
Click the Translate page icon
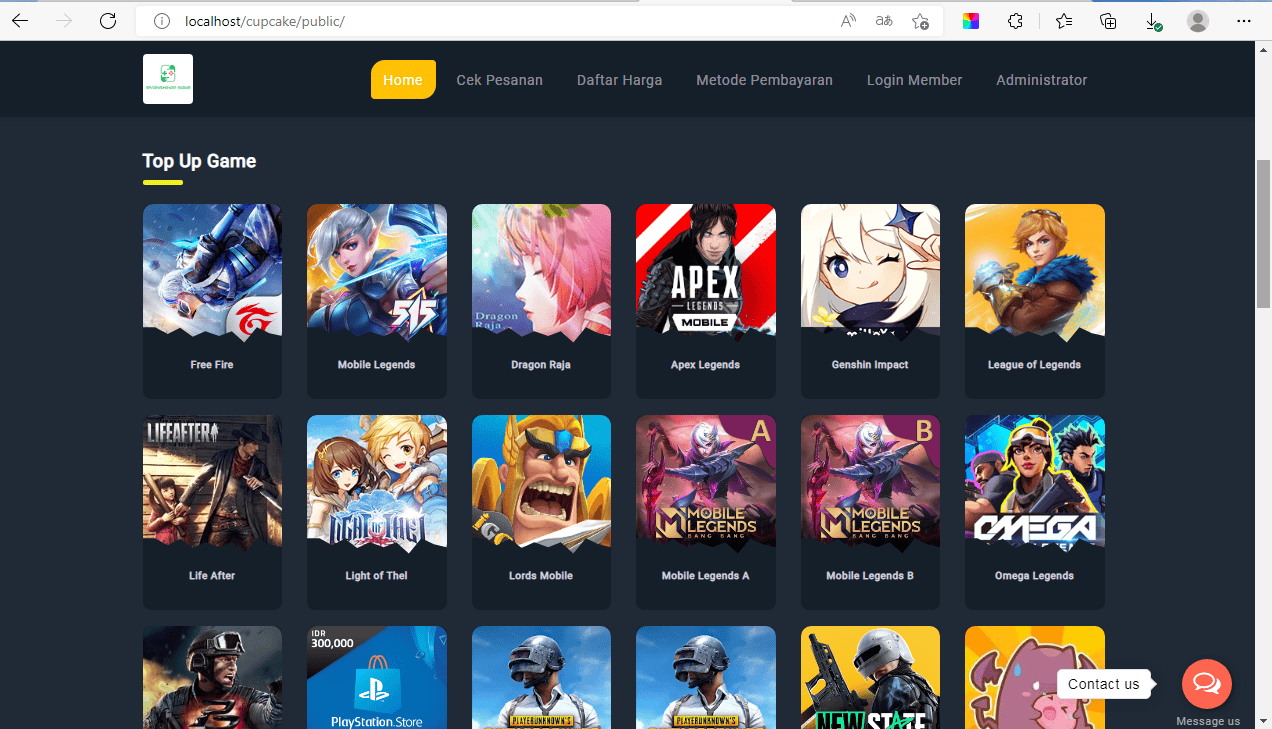pos(884,21)
